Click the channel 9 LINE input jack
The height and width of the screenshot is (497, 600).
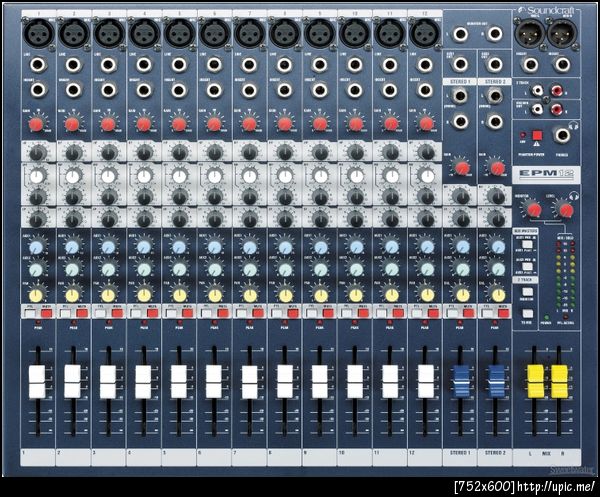pyautogui.click(x=320, y=65)
